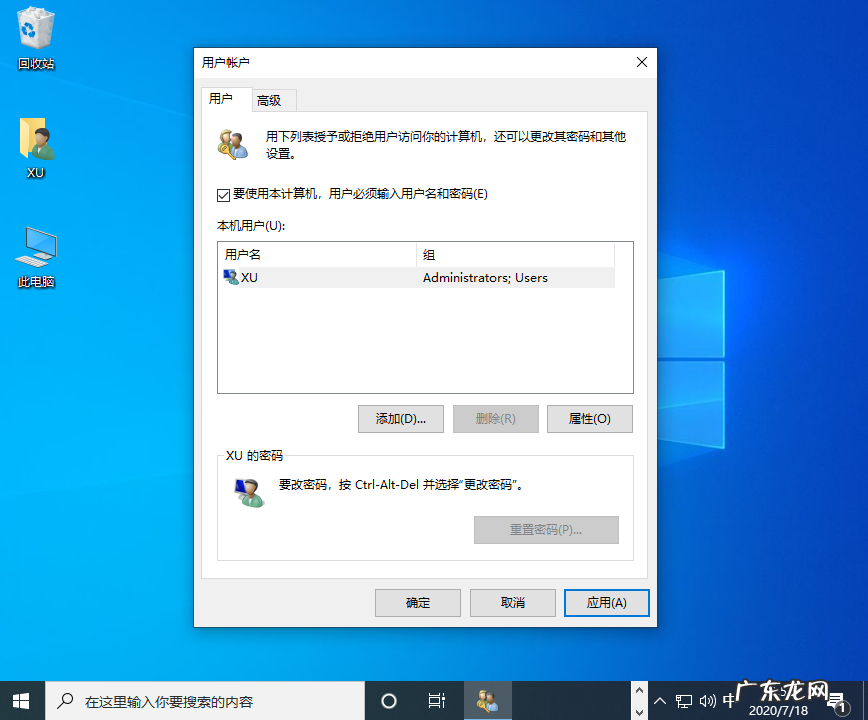Confirm with the 确定 (OK) button
This screenshot has height=720, width=868.
point(417,603)
